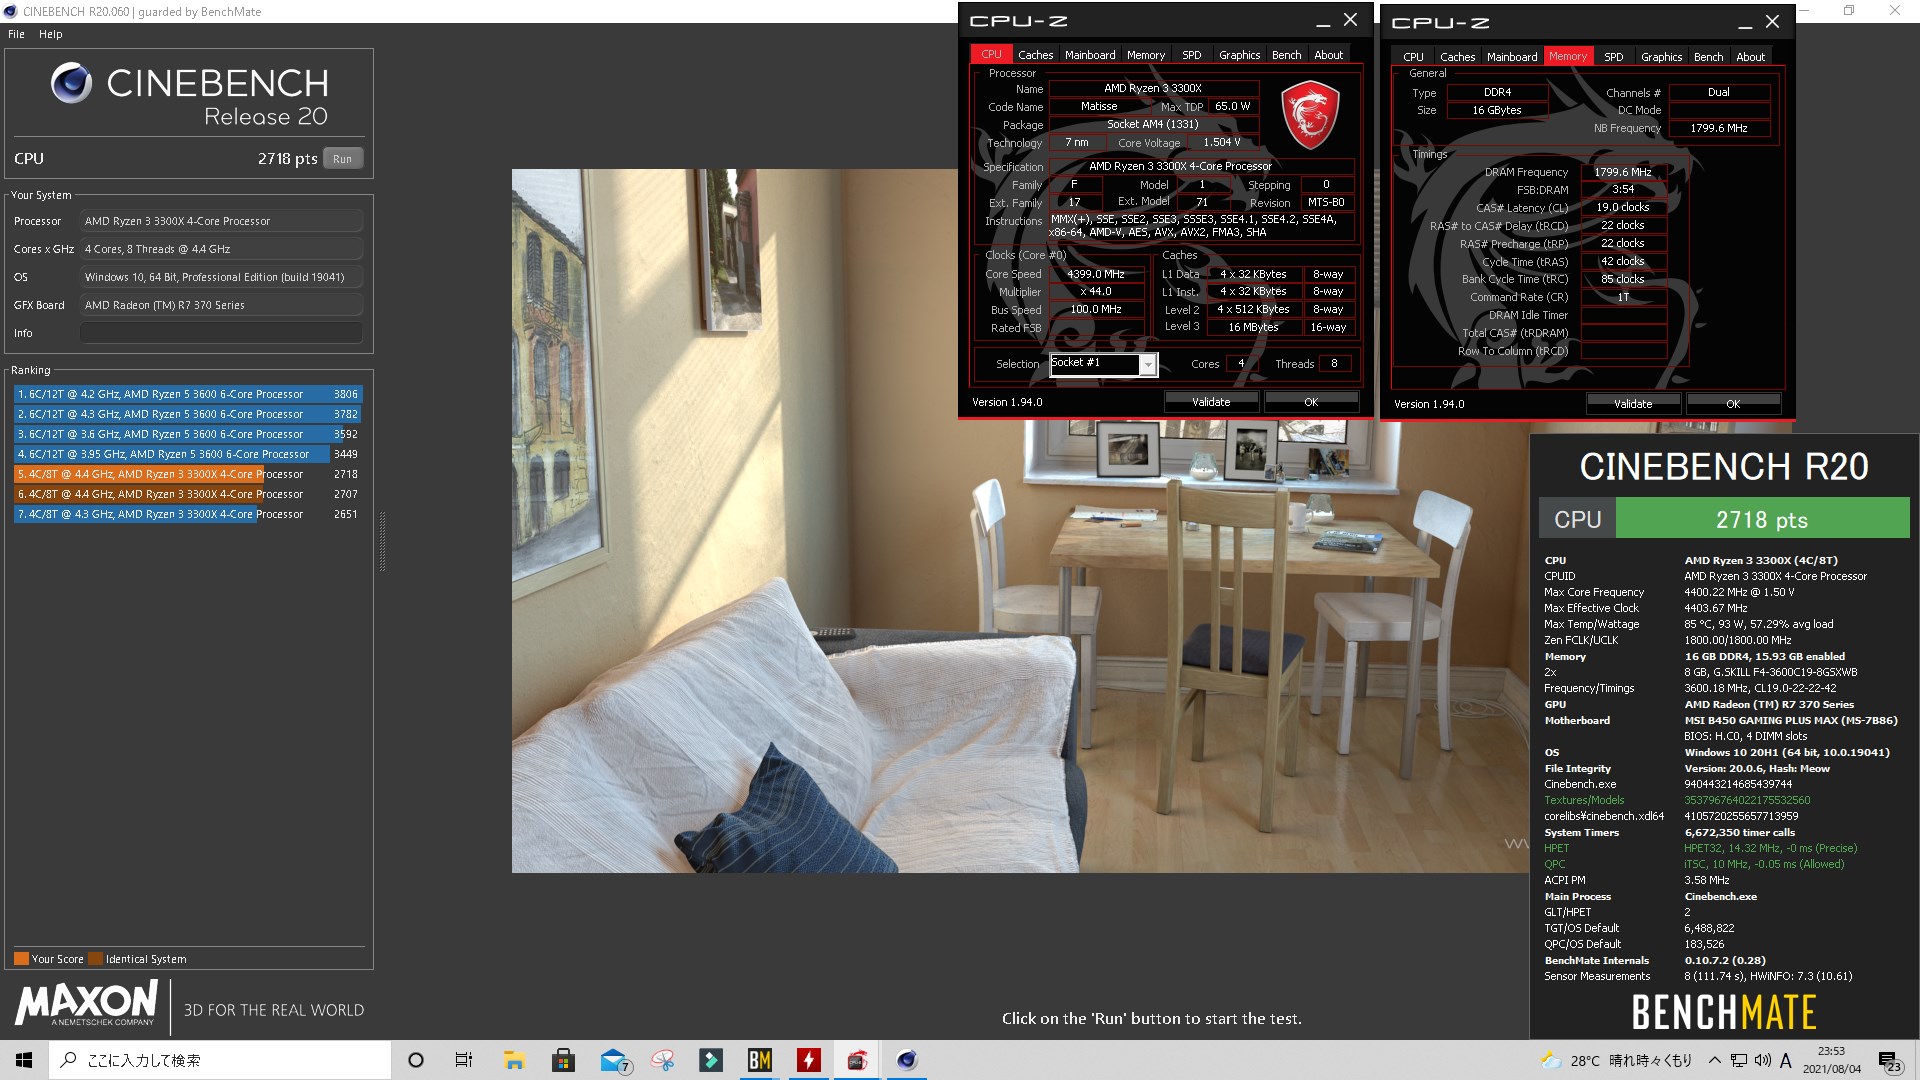Open the Snipping tool taskbar icon
The image size is (1920, 1080).
click(662, 1060)
